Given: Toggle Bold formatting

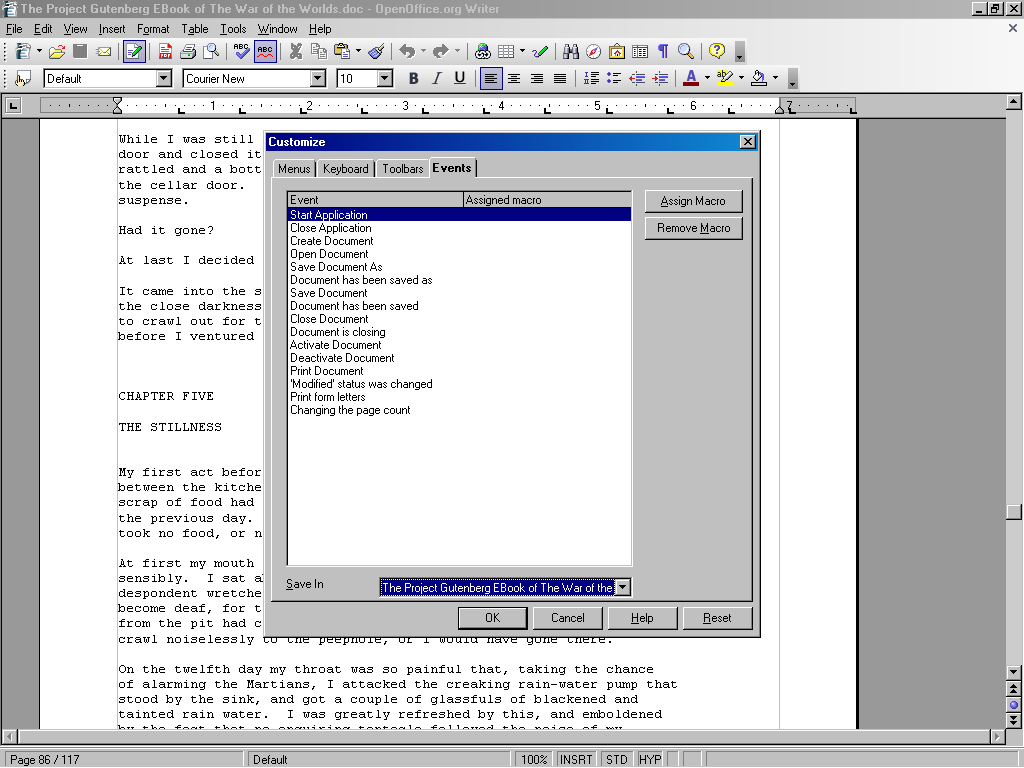Looking at the screenshot, I should click(413, 78).
